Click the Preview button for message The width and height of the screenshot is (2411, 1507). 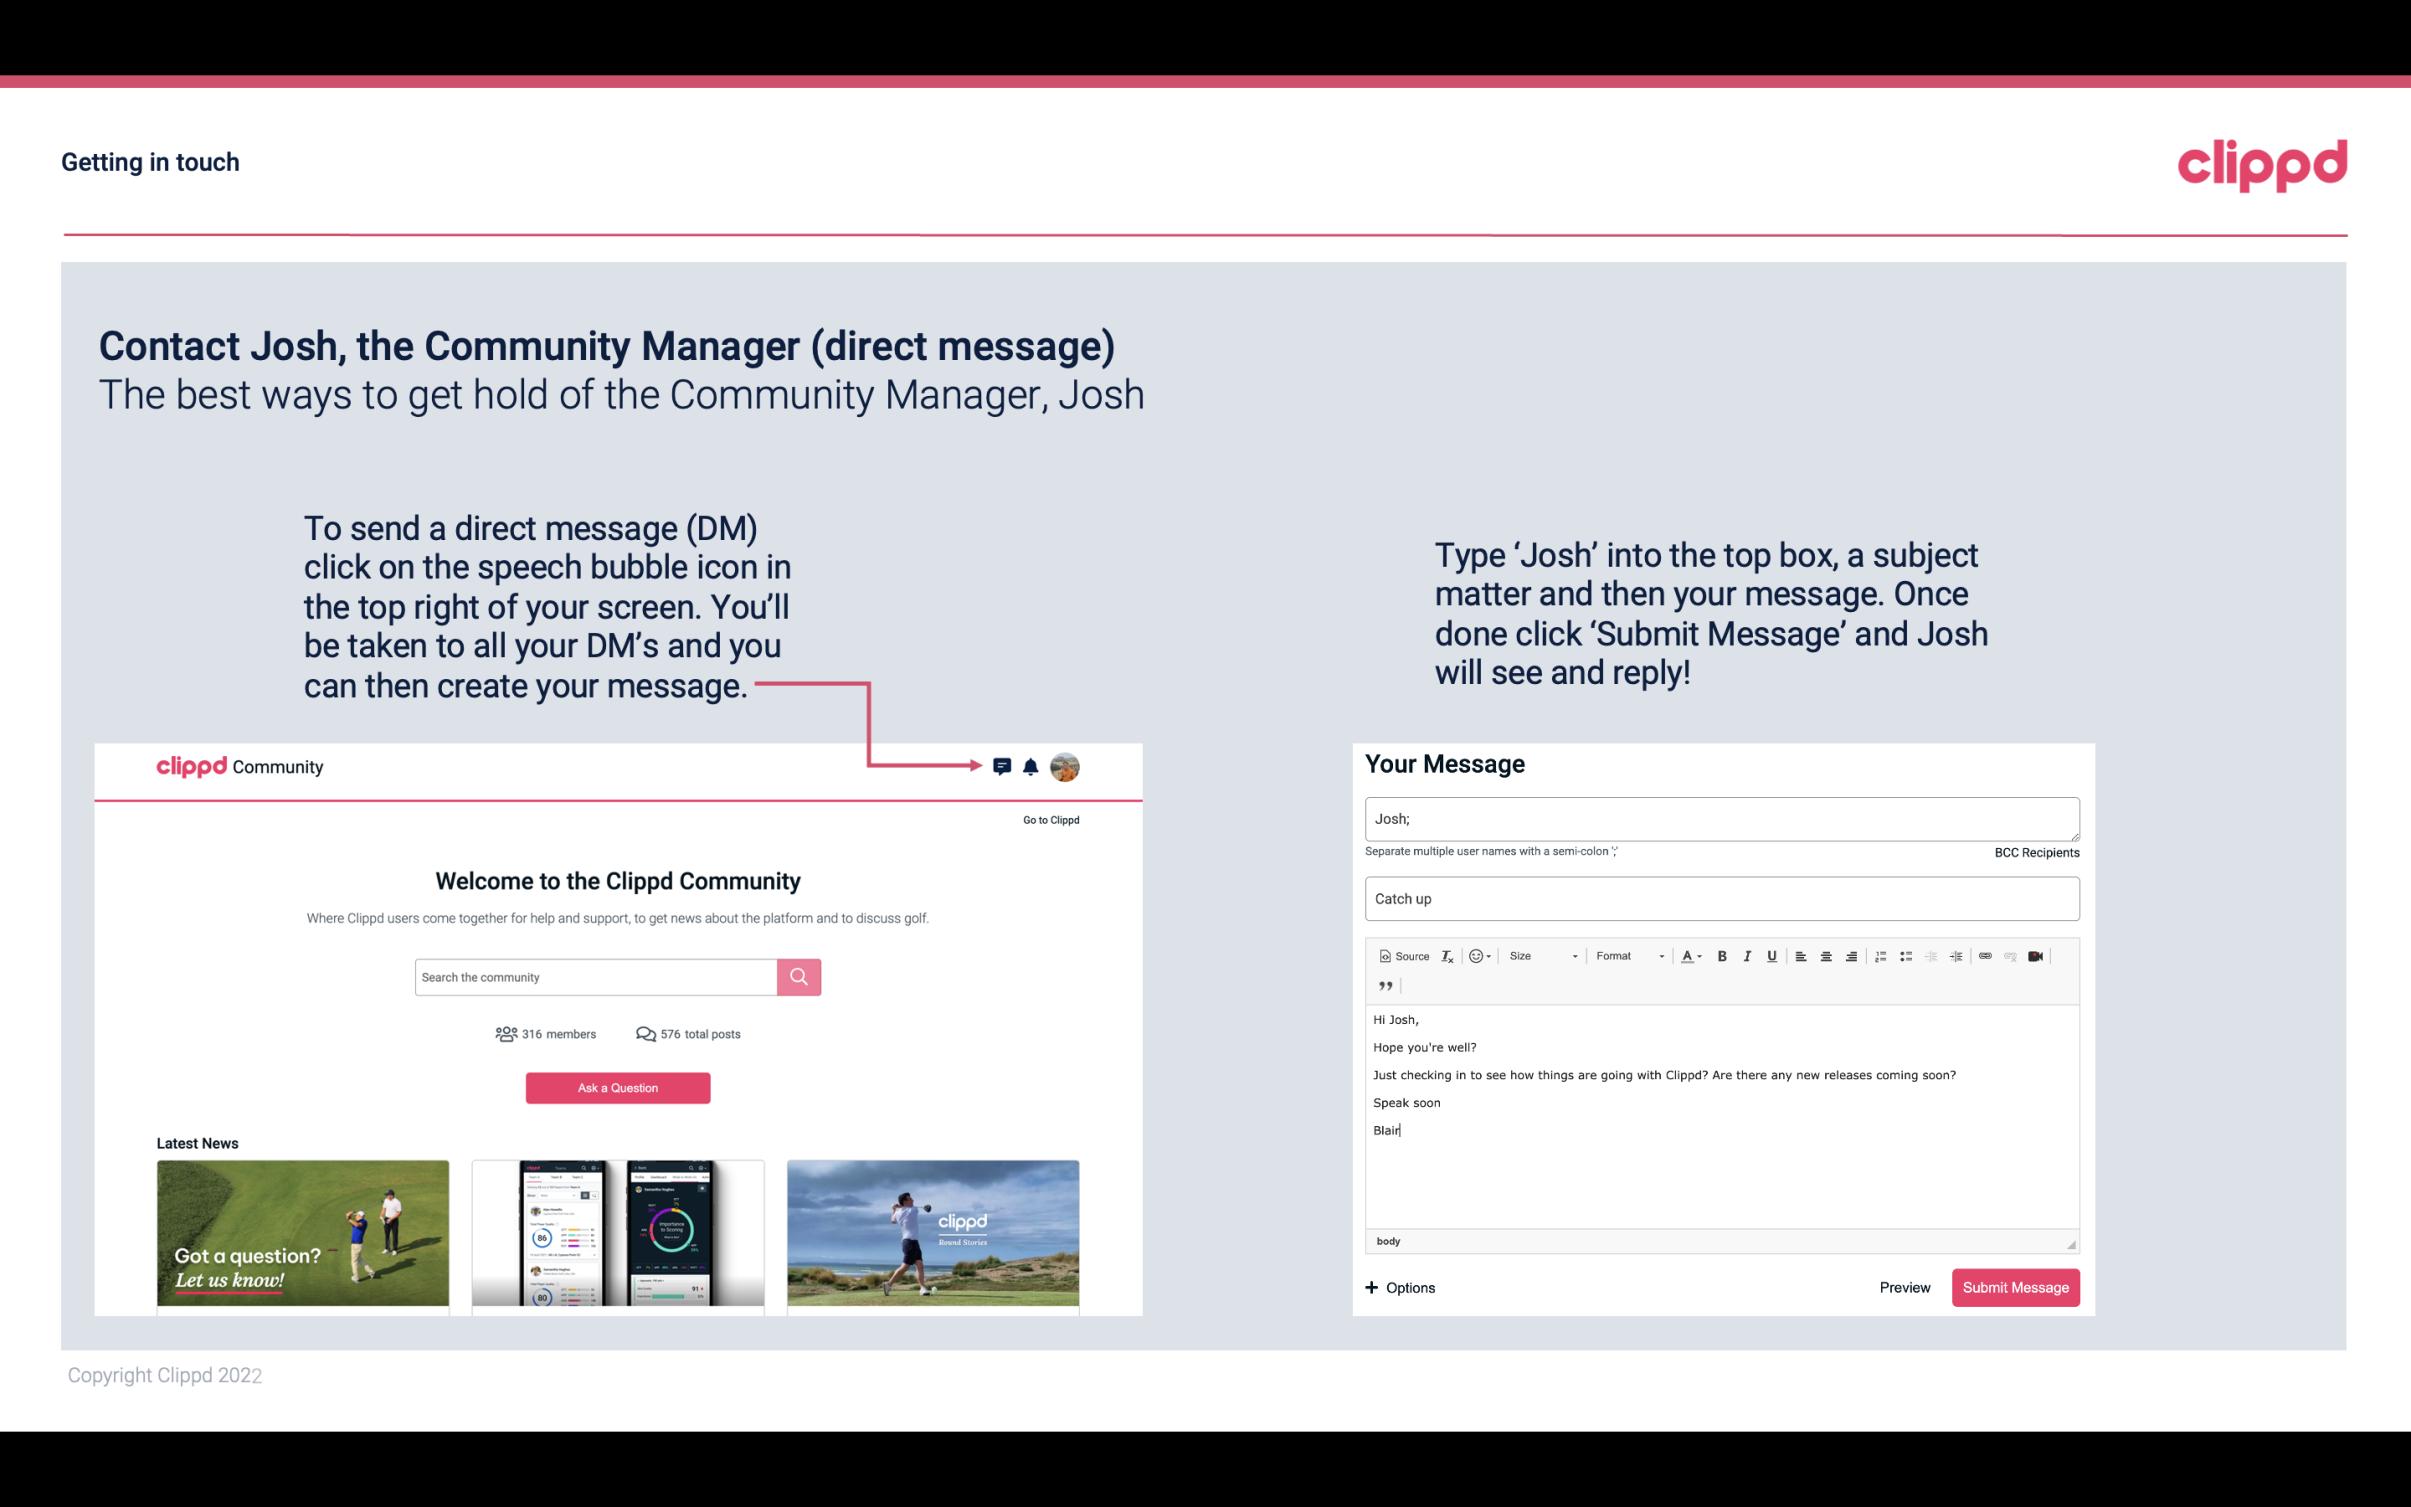(1904, 1287)
